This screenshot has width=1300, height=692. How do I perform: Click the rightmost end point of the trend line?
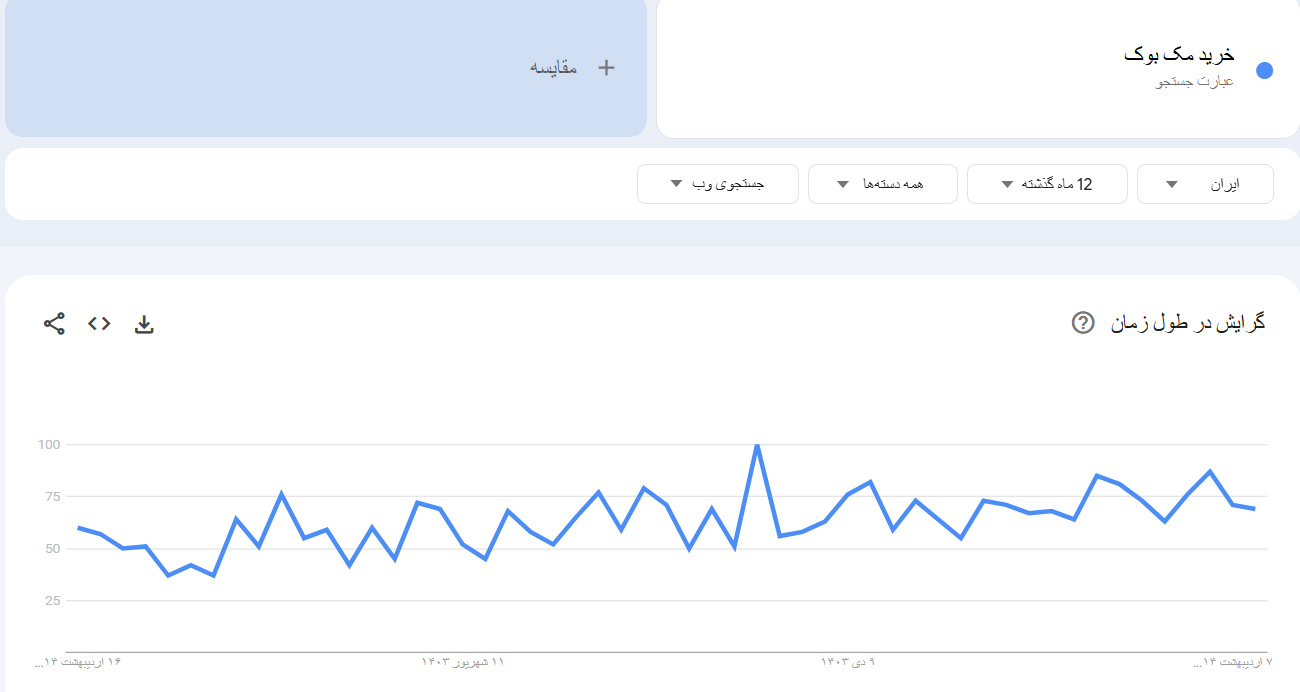[x=1254, y=509]
